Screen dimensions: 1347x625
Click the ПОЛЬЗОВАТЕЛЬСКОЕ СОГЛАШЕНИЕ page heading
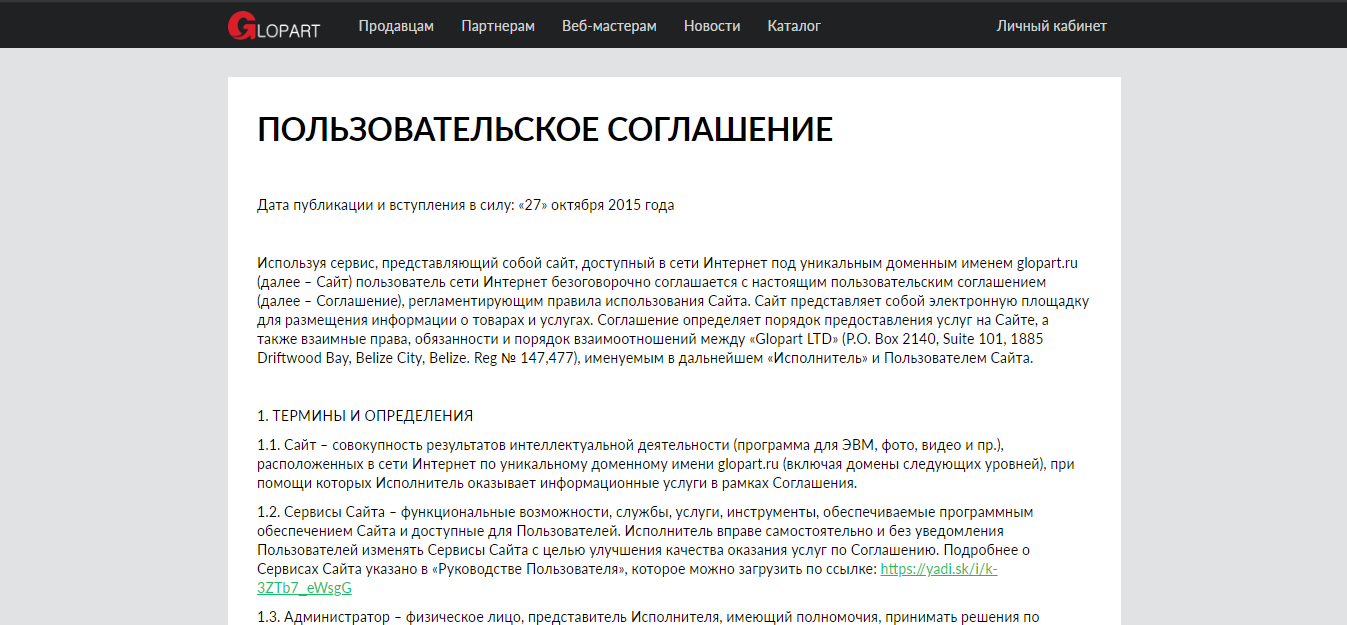click(x=545, y=130)
